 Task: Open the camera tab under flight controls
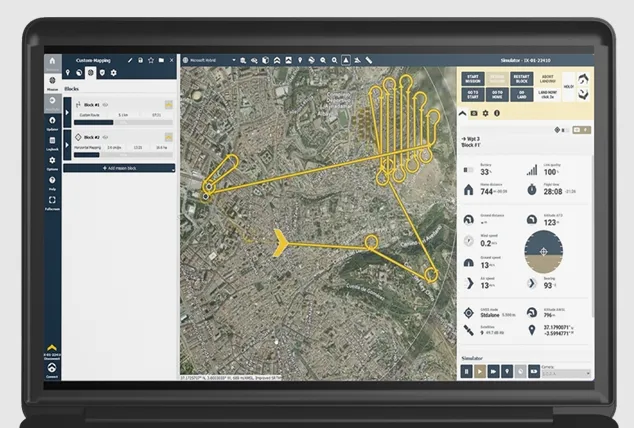pos(474,114)
